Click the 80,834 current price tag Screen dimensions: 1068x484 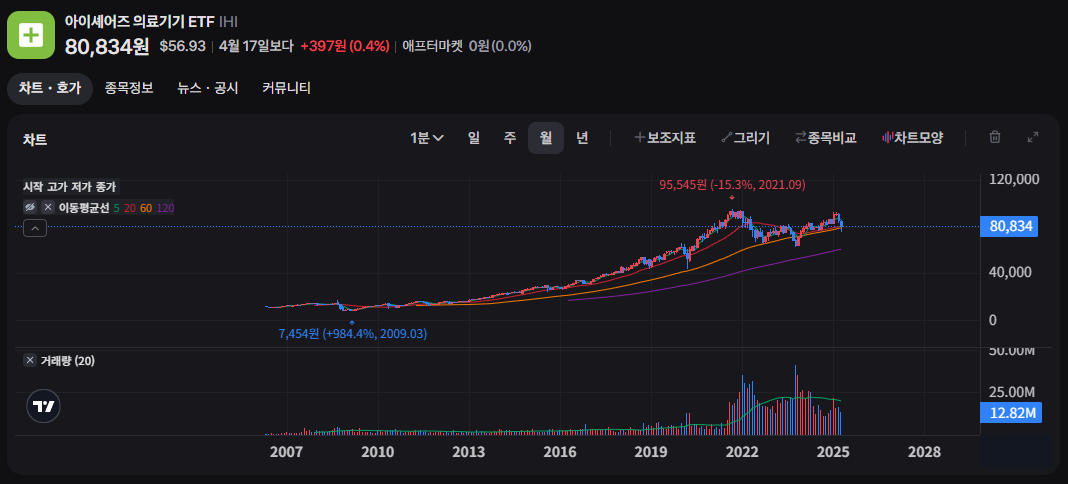[1009, 227]
